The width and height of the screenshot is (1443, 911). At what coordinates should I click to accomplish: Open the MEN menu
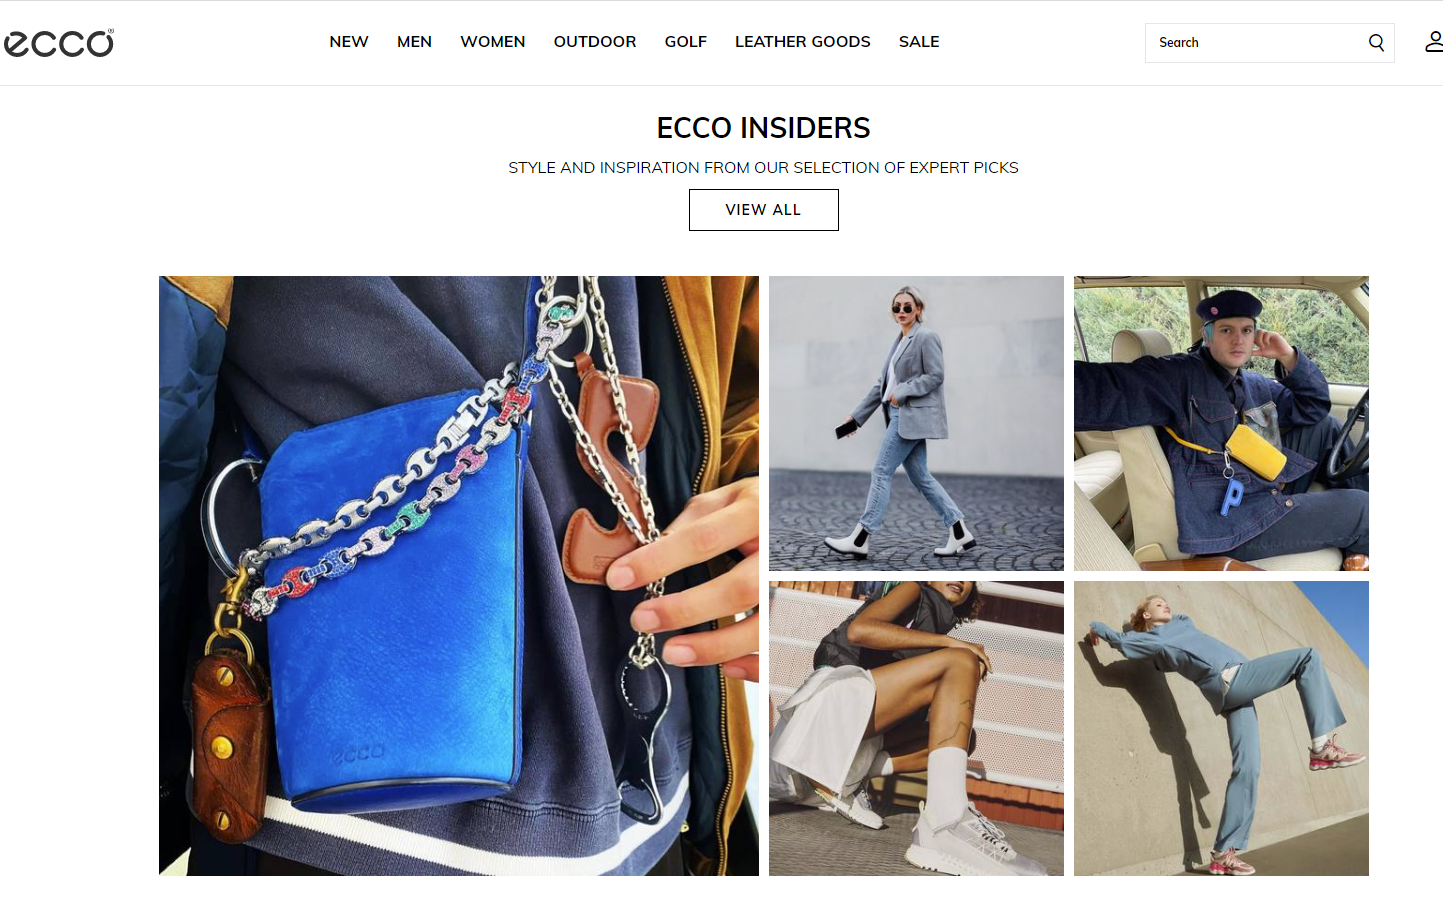[414, 42]
